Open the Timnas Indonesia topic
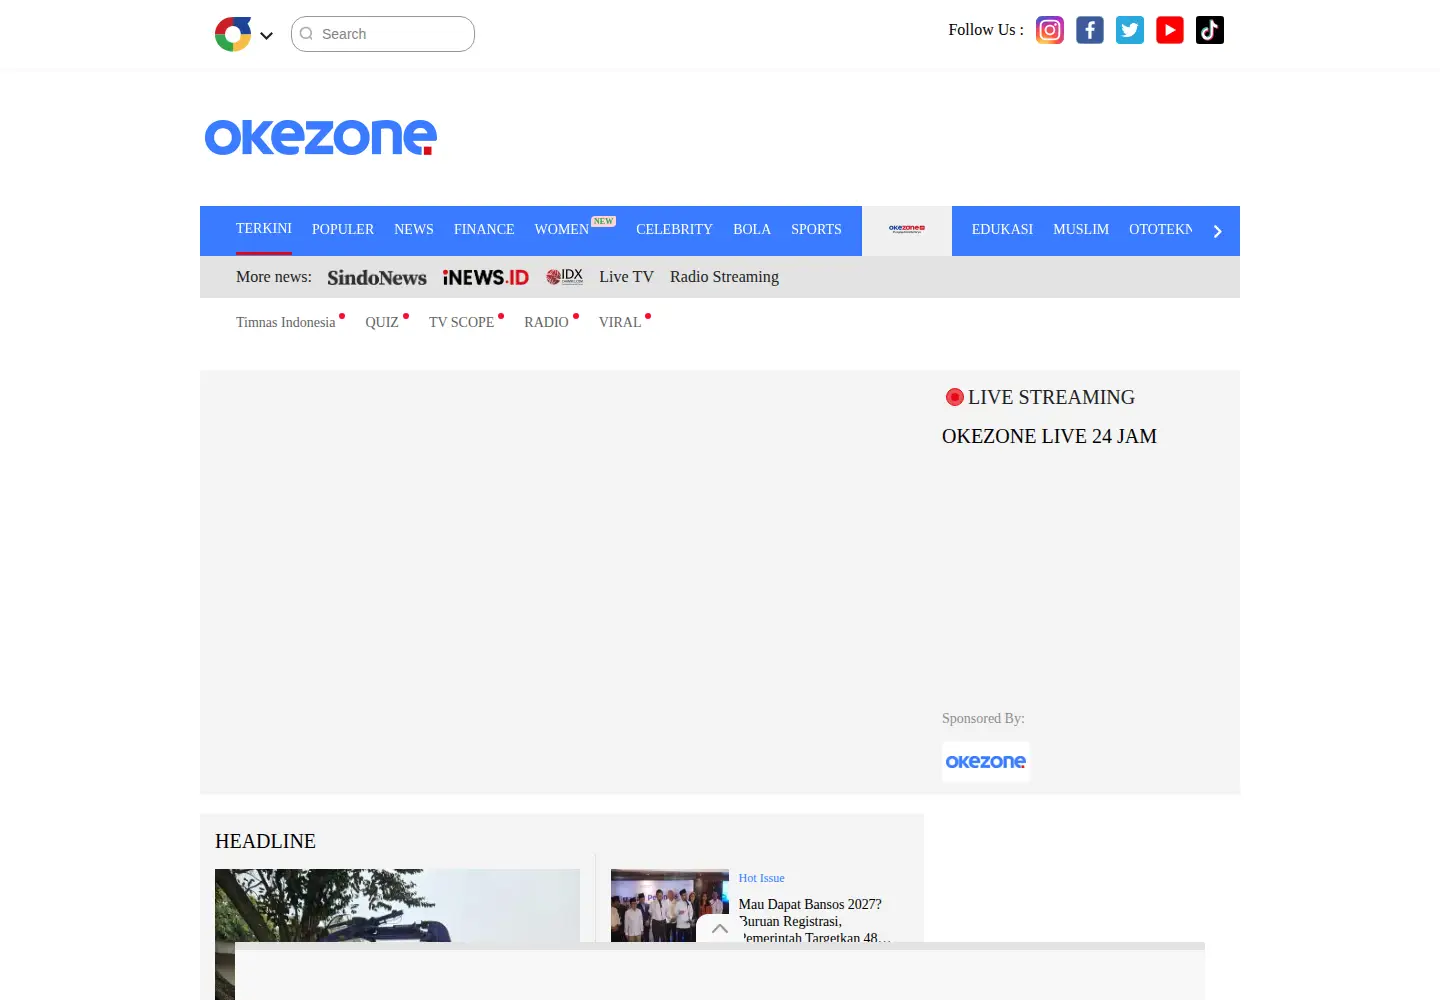Viewport: 1440px width, 1000px height. (x=286, y=322)
